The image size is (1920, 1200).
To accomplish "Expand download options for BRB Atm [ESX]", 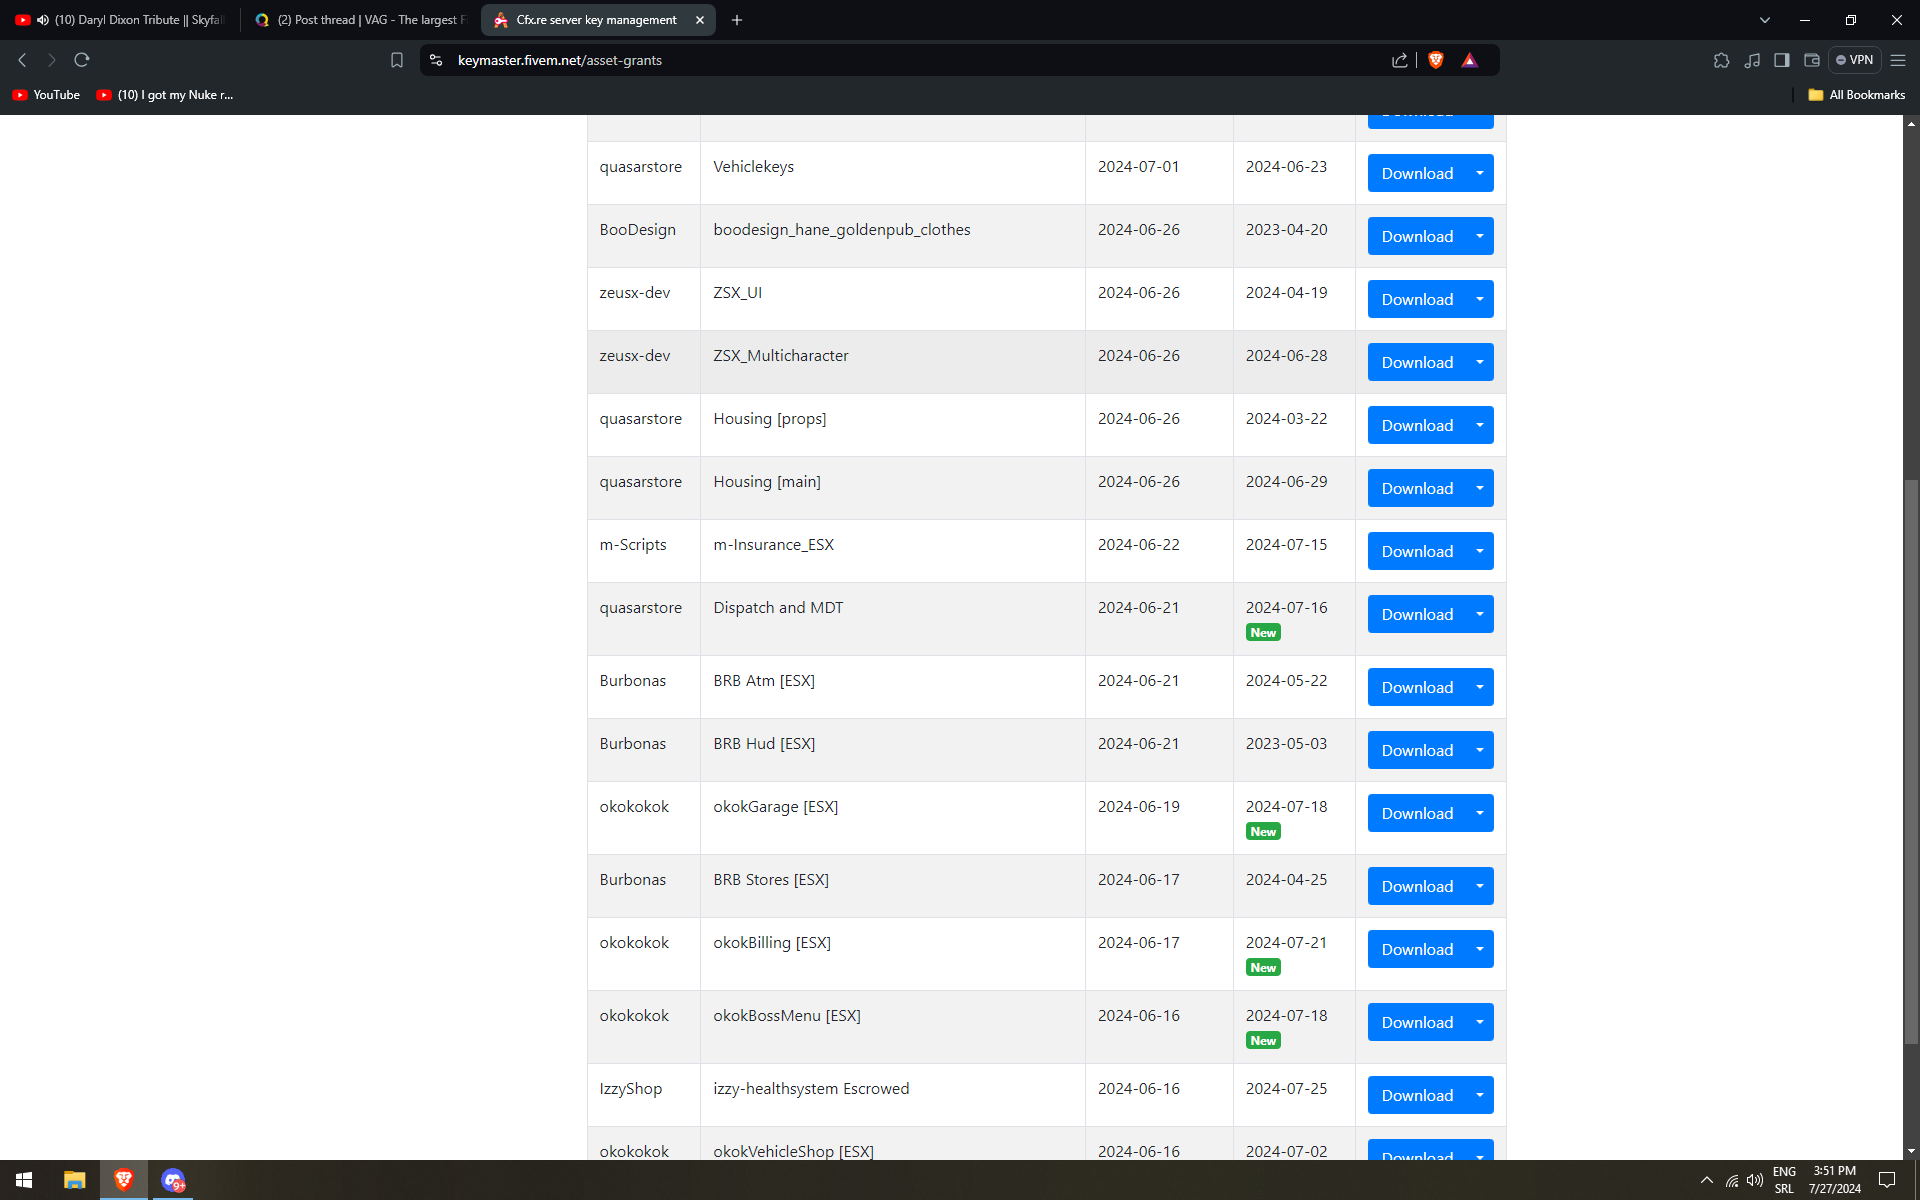I will point(1480,687).
